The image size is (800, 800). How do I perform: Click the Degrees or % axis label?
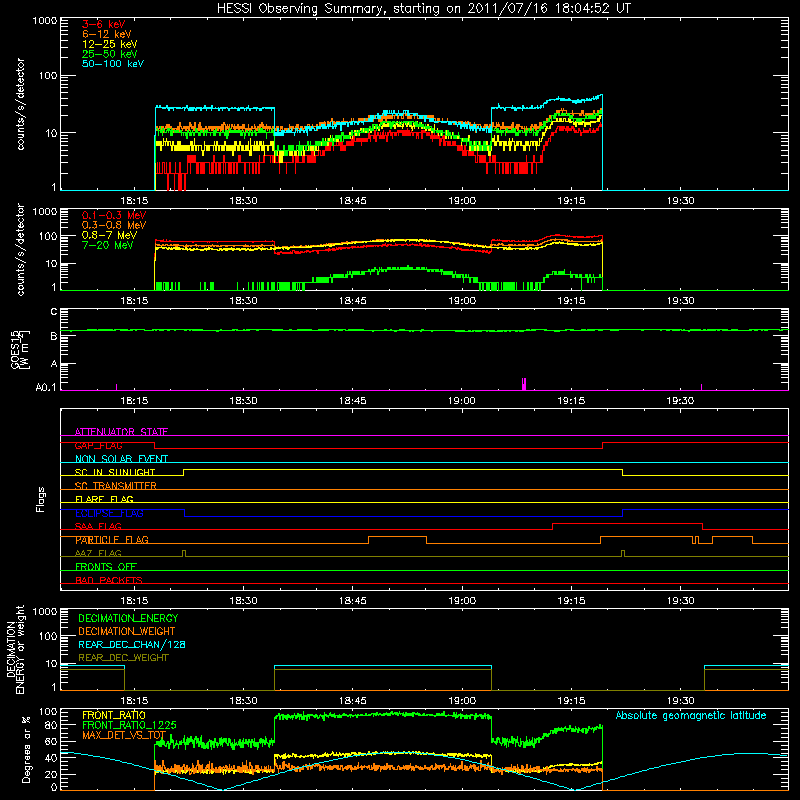tap(26, 749)
